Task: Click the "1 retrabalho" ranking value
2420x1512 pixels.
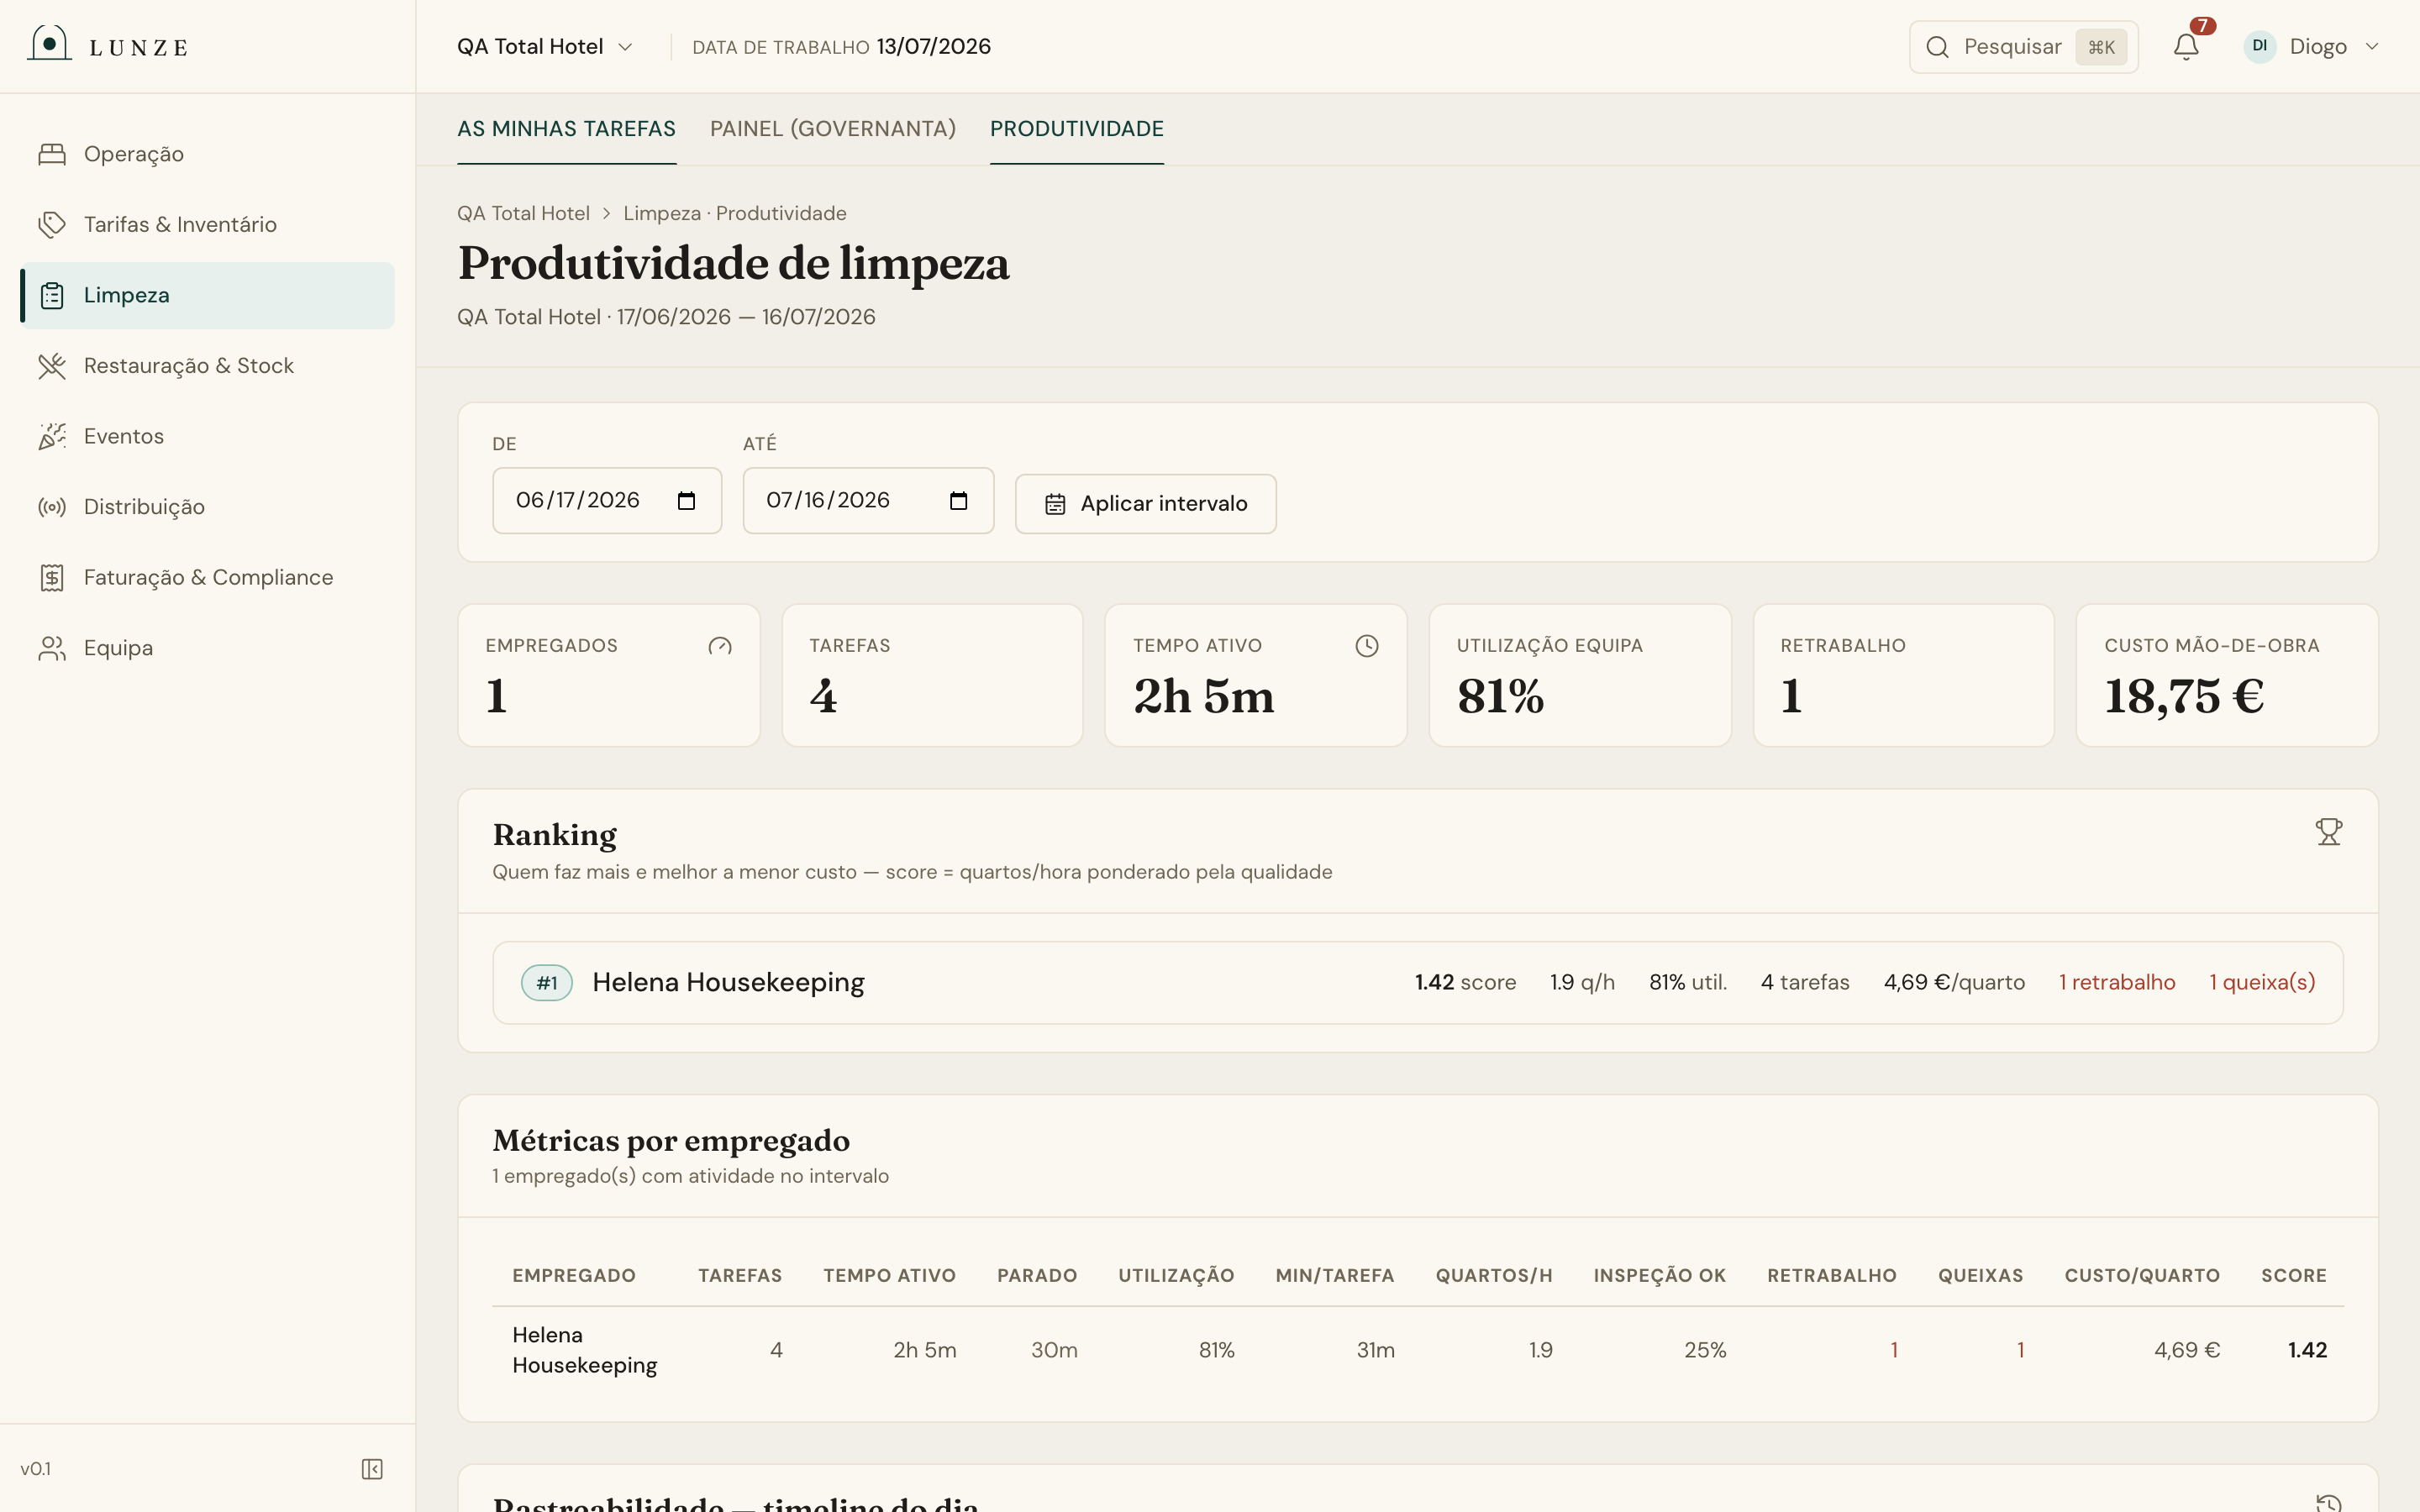Action: pyautogui.click(x=2117, y=983)
